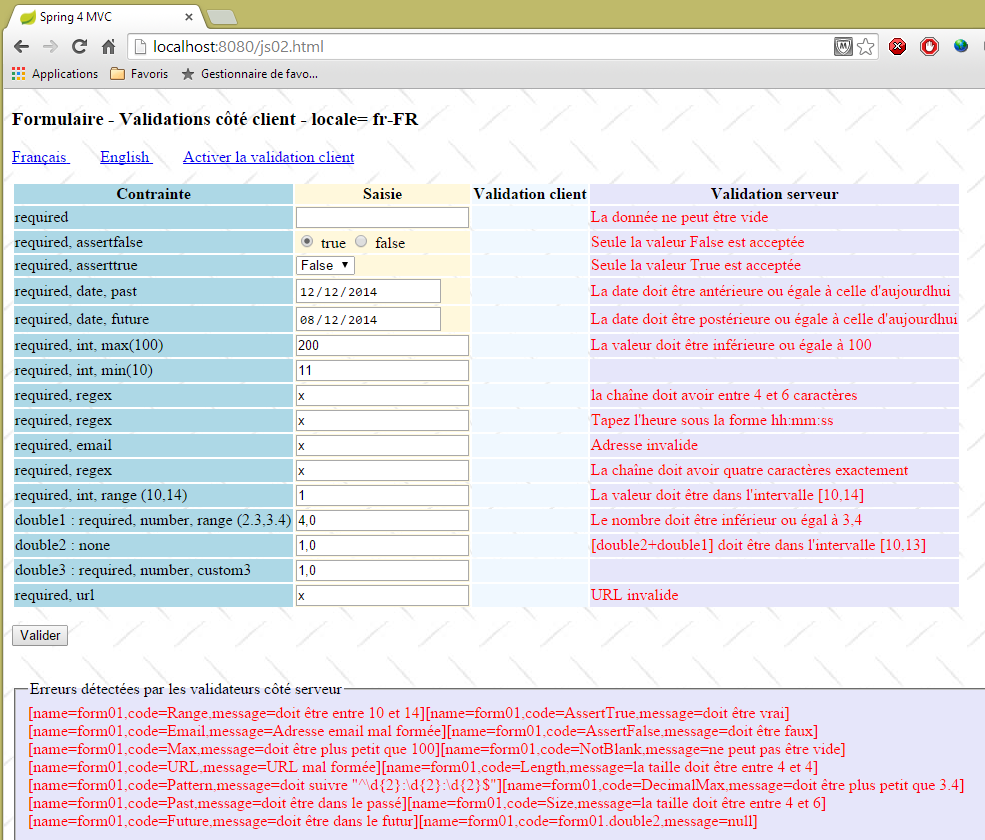Viewport: 985px width, 840px height.
Task: Click the browser forward arrow
Action: point(50,47)
